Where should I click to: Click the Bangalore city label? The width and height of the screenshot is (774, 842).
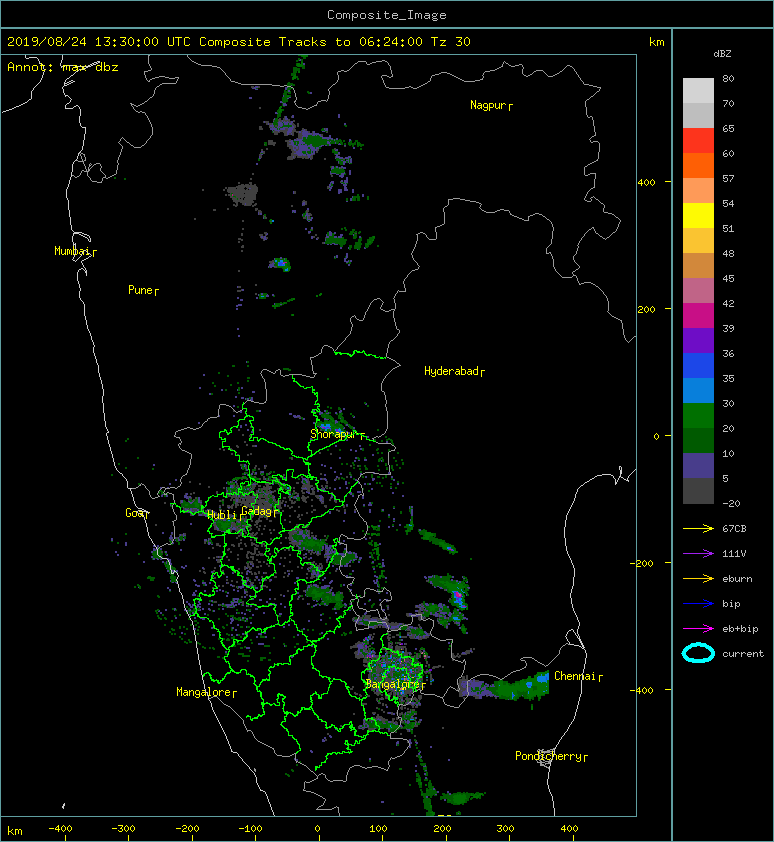point(393,684)
